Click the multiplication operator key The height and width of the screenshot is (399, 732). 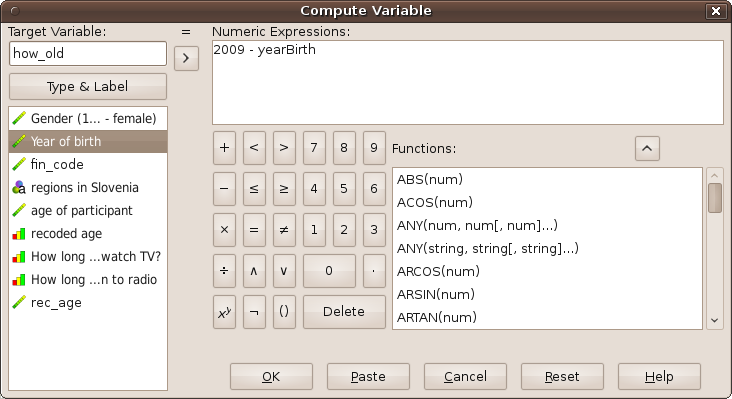point(224,230)
